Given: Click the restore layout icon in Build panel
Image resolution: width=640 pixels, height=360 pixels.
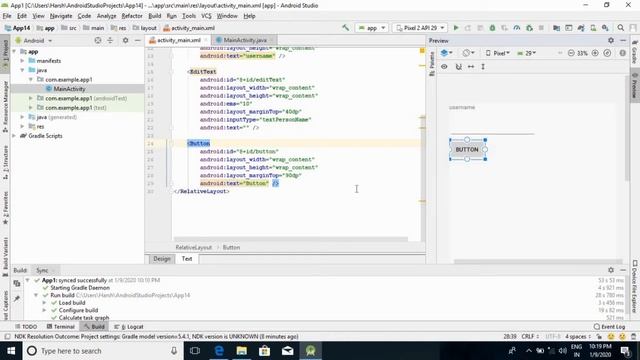Looking at the screenshot, I should 17,283.
